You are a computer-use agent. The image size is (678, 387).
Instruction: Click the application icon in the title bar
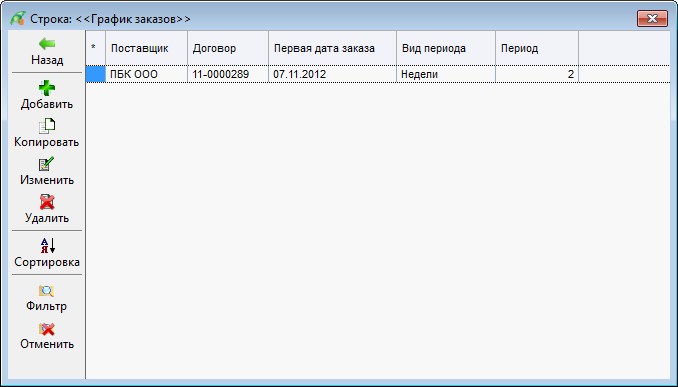click(18, 19)
